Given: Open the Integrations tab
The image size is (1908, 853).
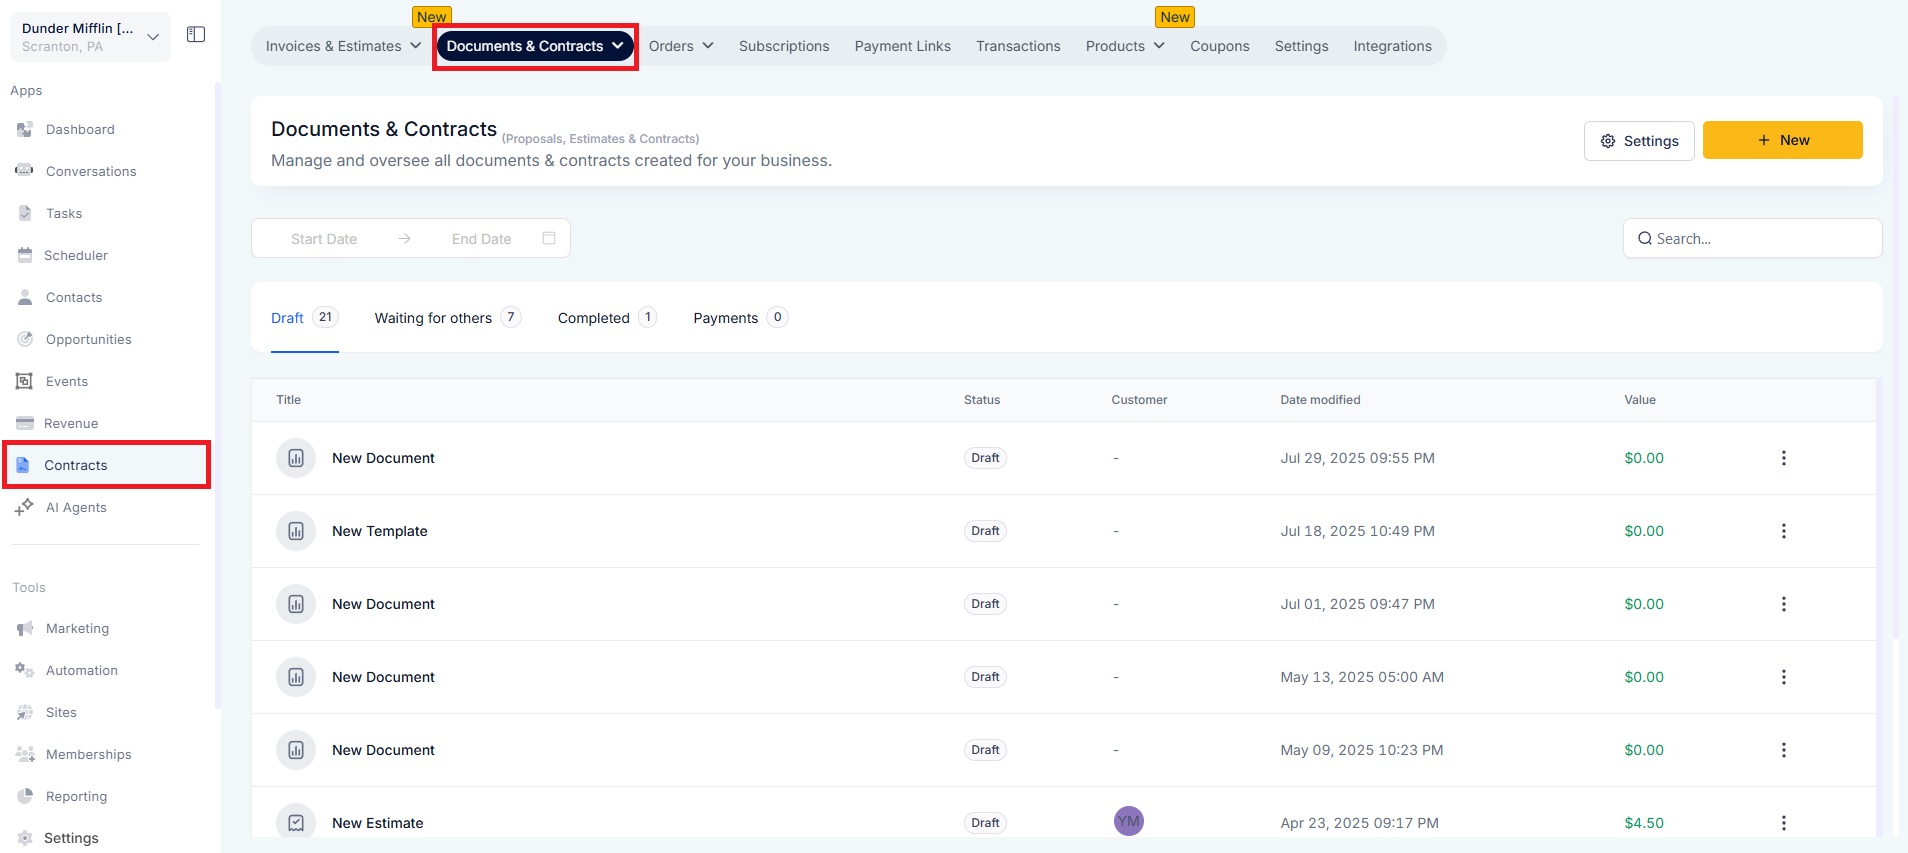Looking at the screenshot, I should coord(1392,46).
